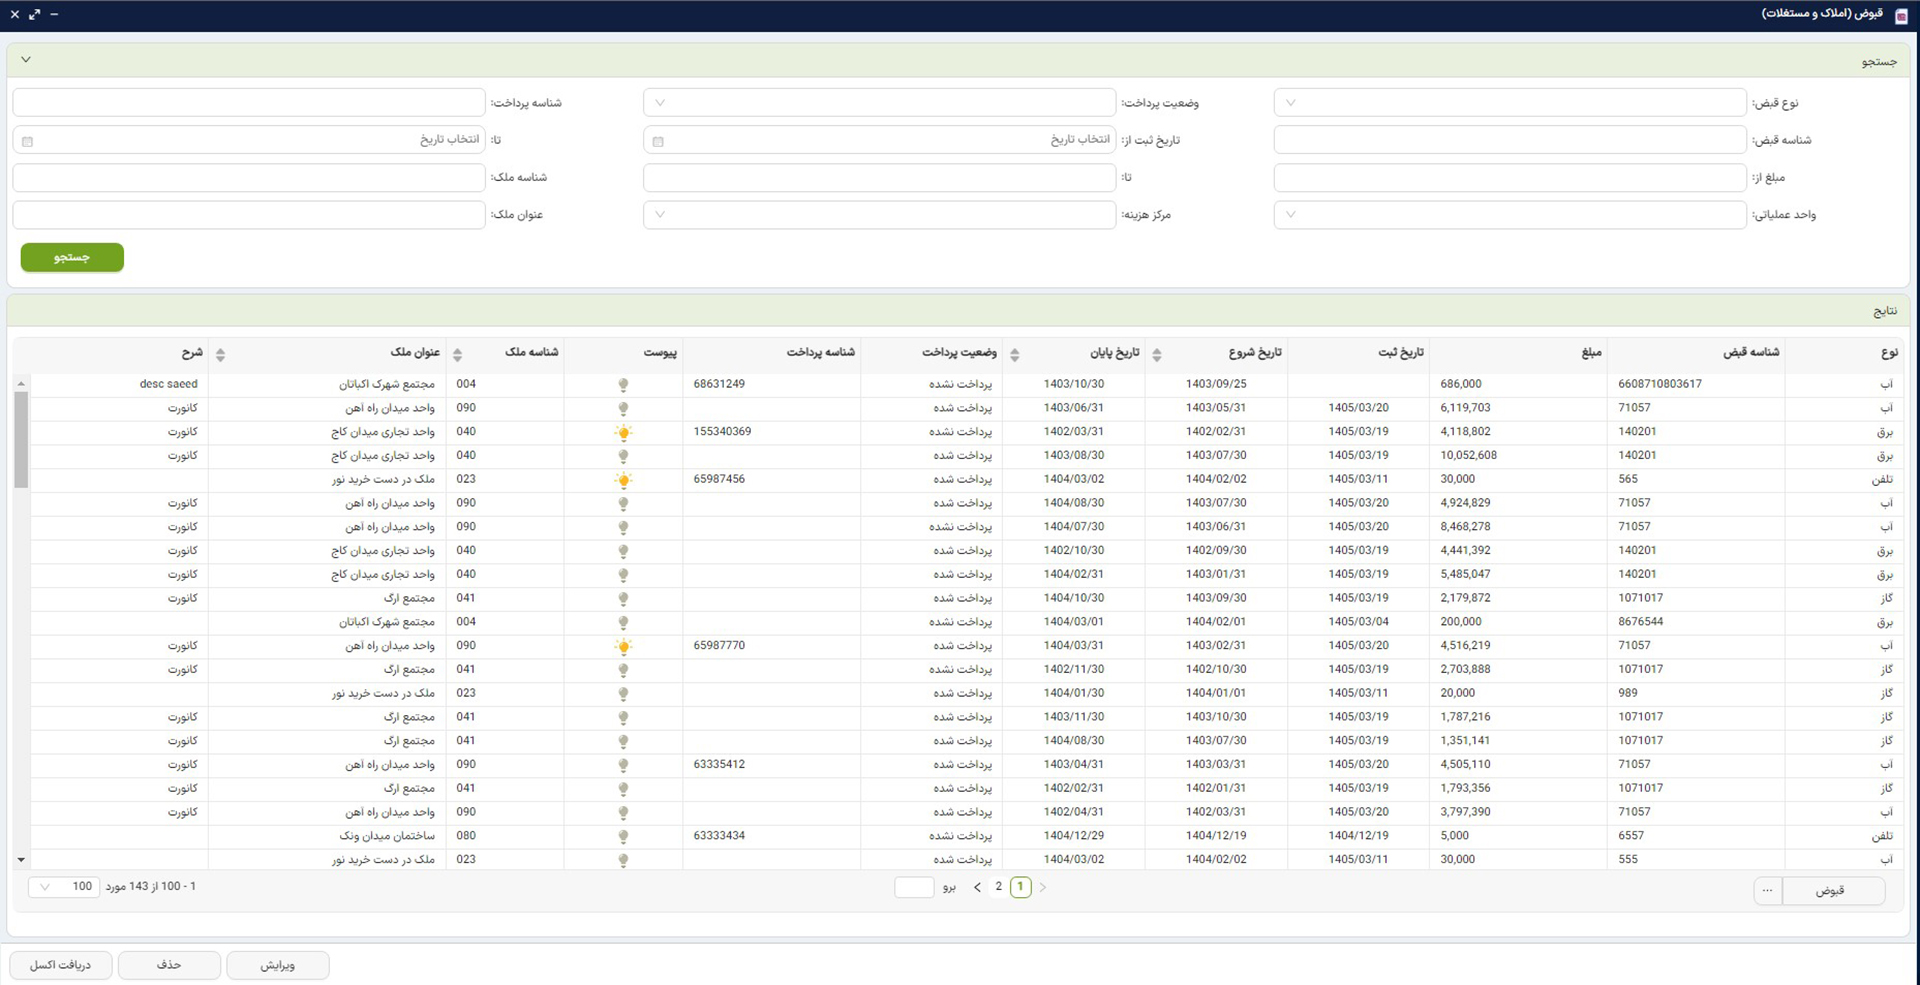The height and width of the screenshot is (985, 1920).
Task: Sort by عنوان ملک column arrows
Action: coord(220,354)
